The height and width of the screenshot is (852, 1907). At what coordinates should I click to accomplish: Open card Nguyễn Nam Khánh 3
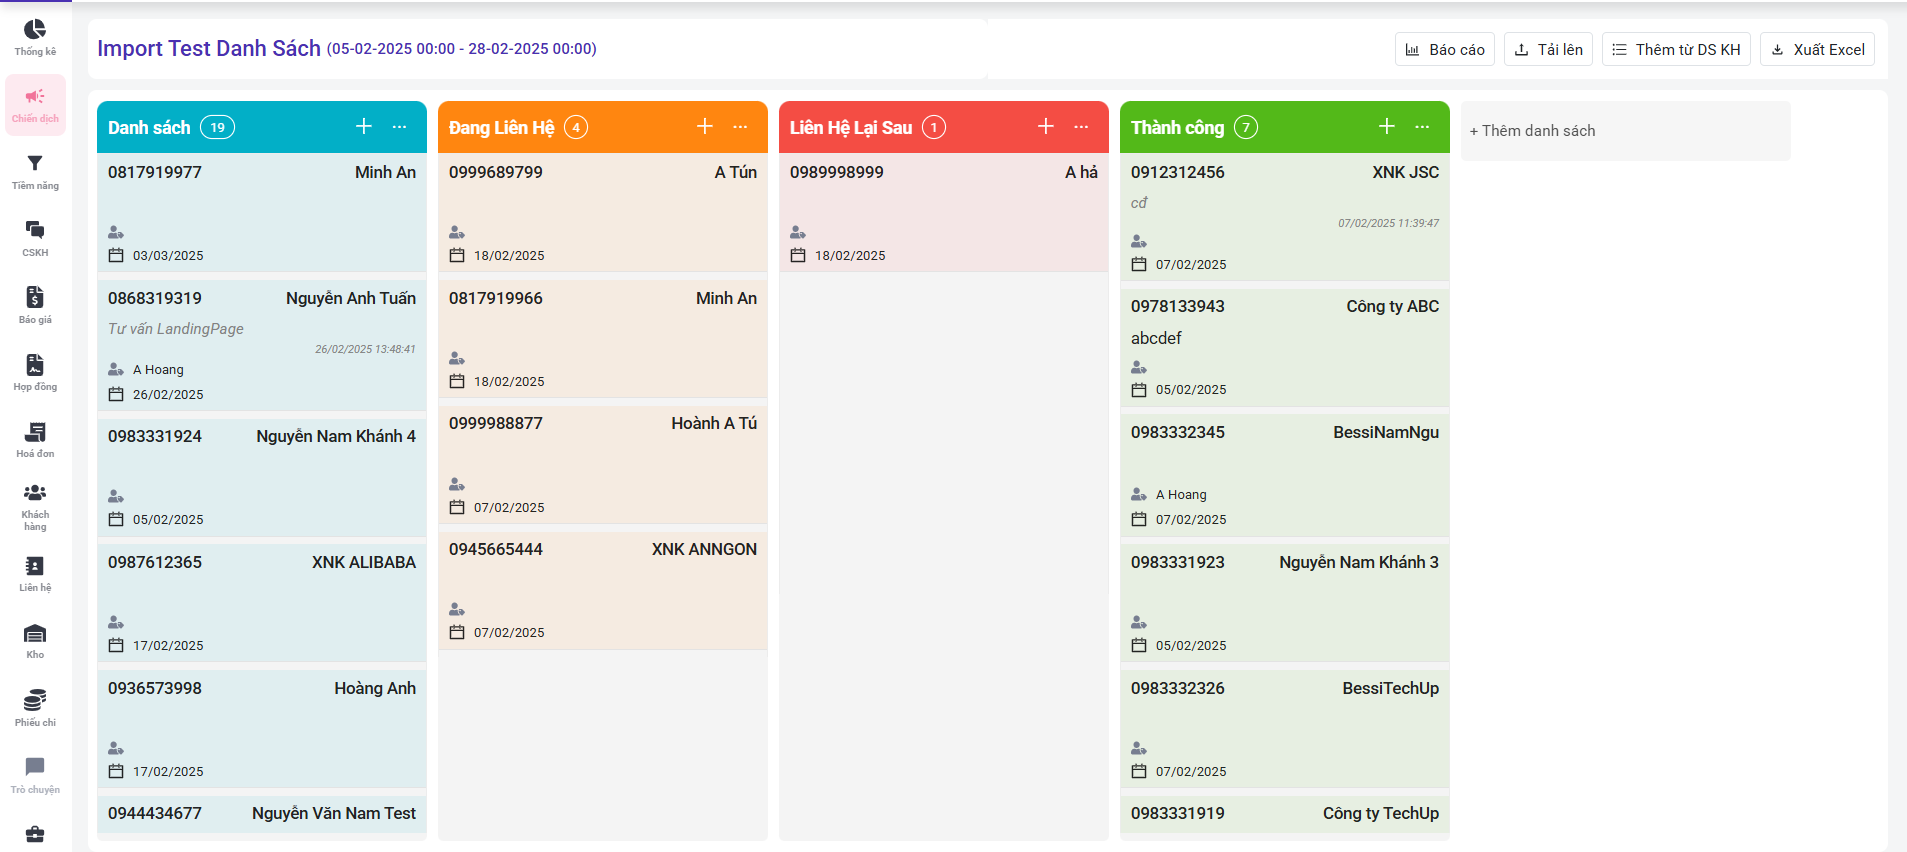click(x=1285, y=603)
